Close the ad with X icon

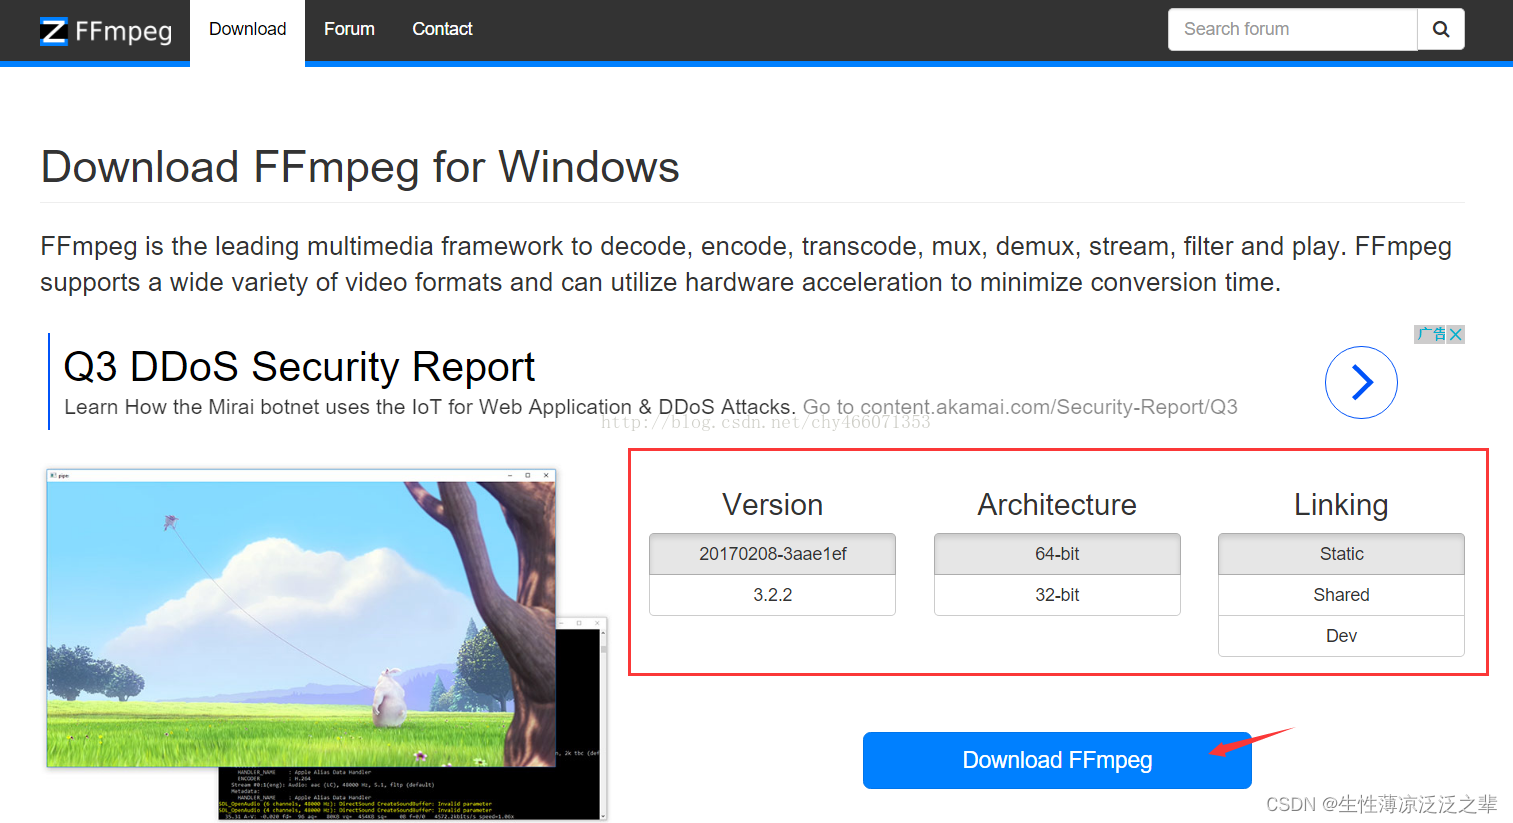[1456, 334]
